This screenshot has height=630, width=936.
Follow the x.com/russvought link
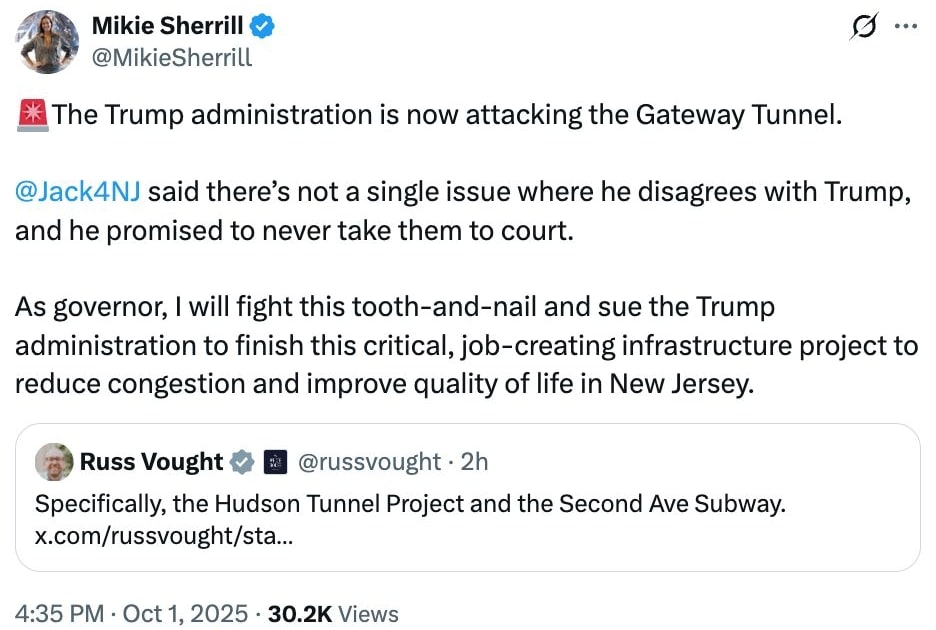165,535
